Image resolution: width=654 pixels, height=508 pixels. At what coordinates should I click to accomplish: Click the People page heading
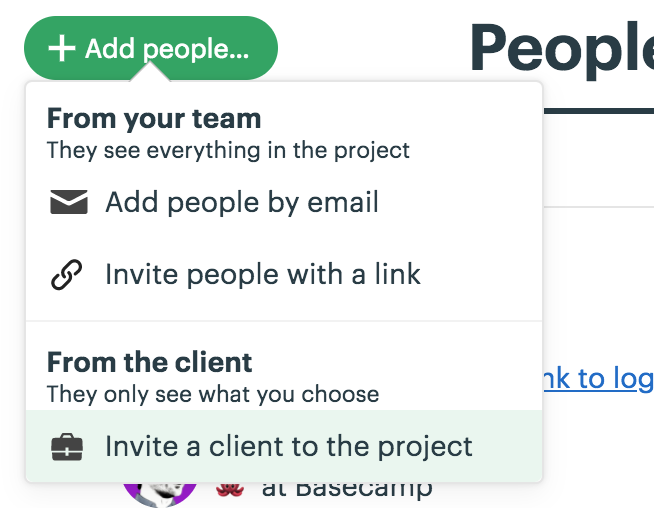[x=562, y=49]
